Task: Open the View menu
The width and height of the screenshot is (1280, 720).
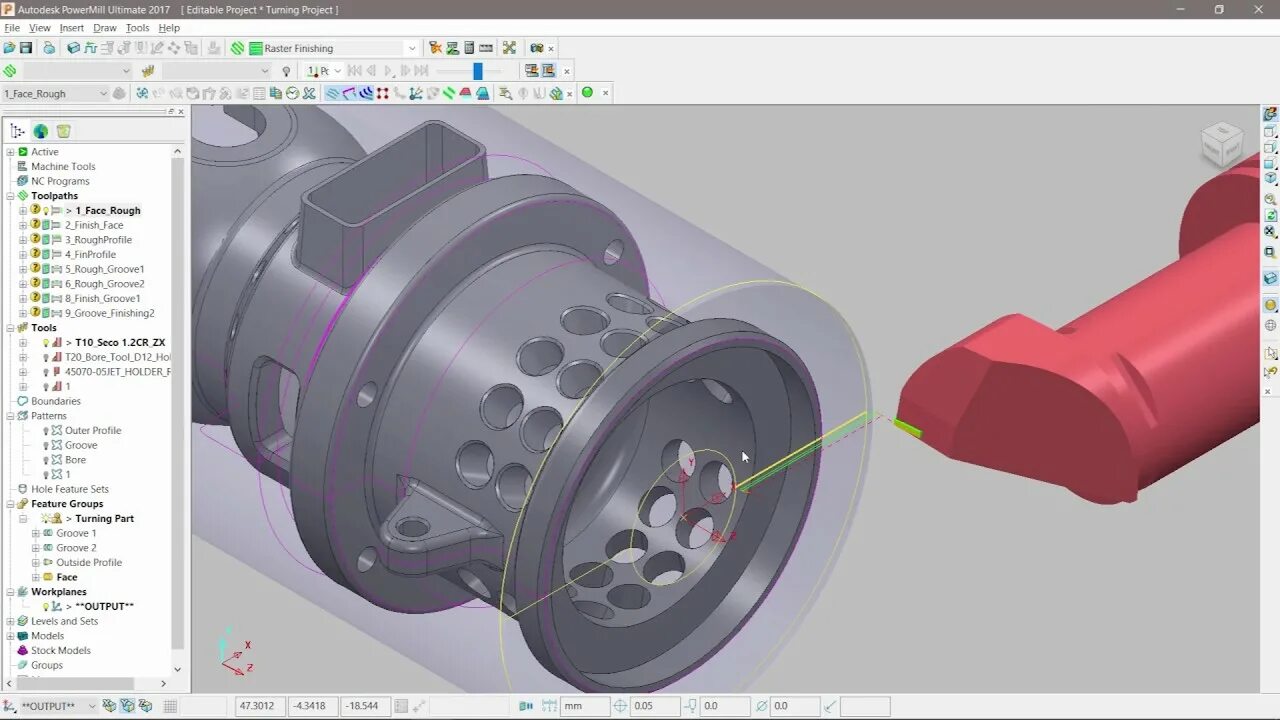Action: tap(40, 28)
